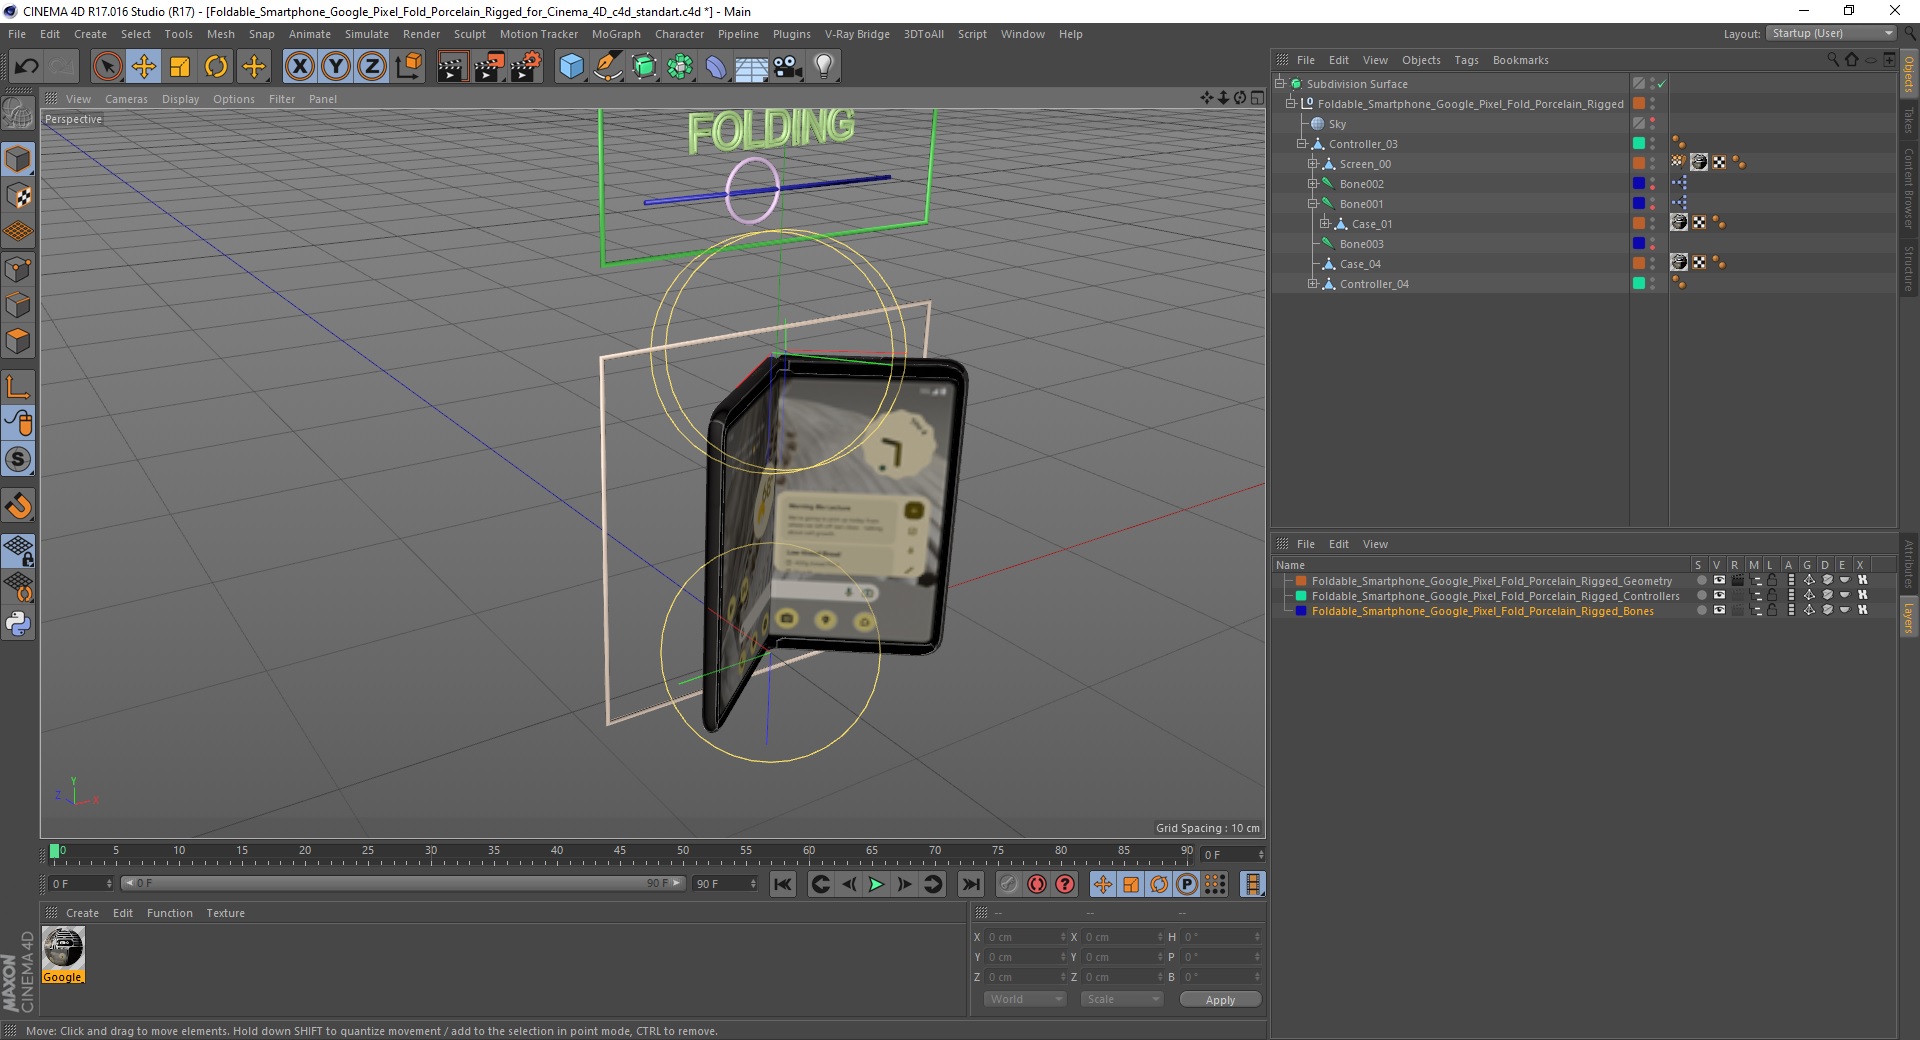Open the World coordinate dropdown

(x=1025, y=999)
